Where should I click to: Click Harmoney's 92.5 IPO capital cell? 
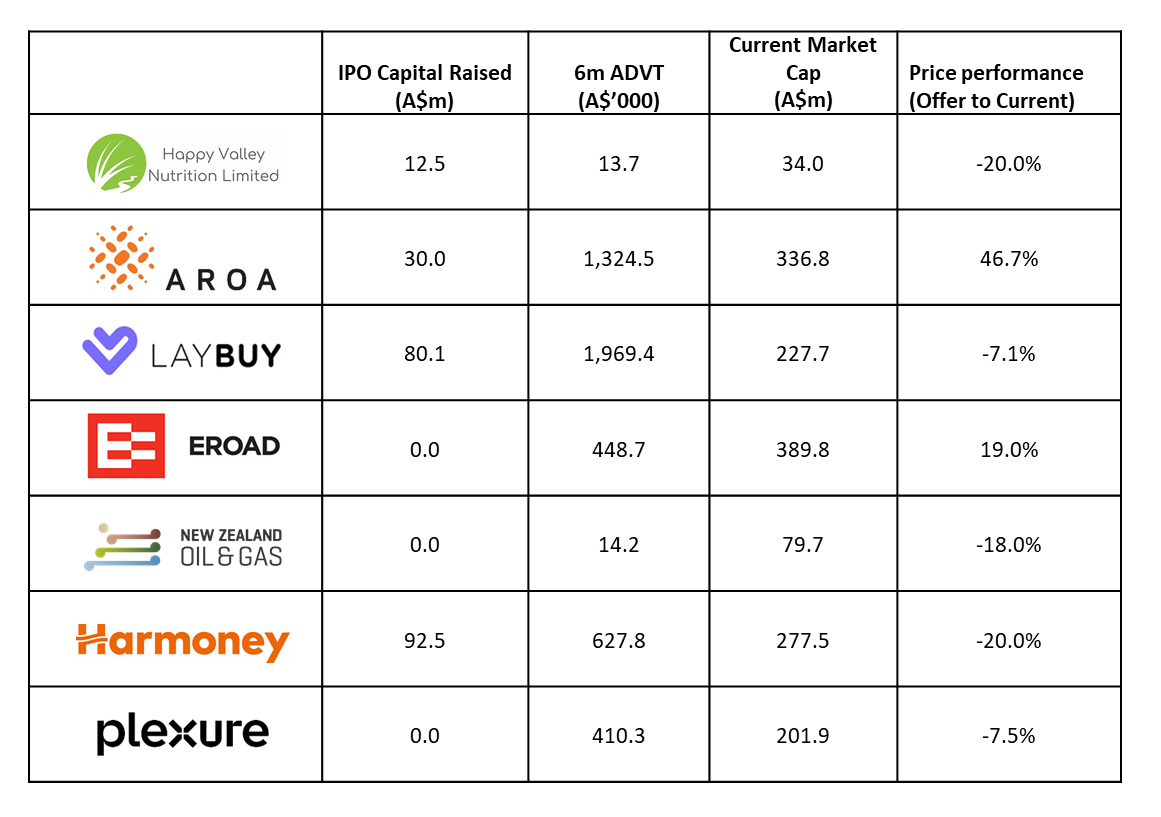pyautogui.click(x=425, y=641)
